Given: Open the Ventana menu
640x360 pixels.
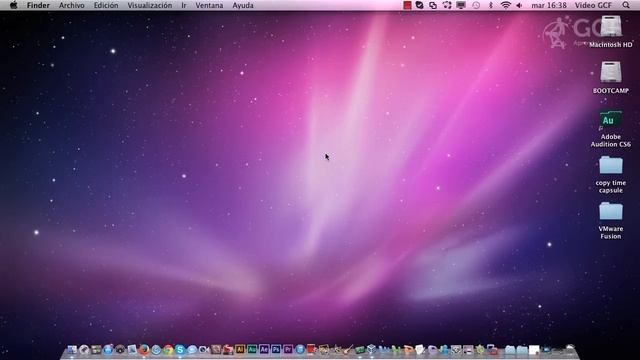Looking at the screenshot, I should (209, 5).
